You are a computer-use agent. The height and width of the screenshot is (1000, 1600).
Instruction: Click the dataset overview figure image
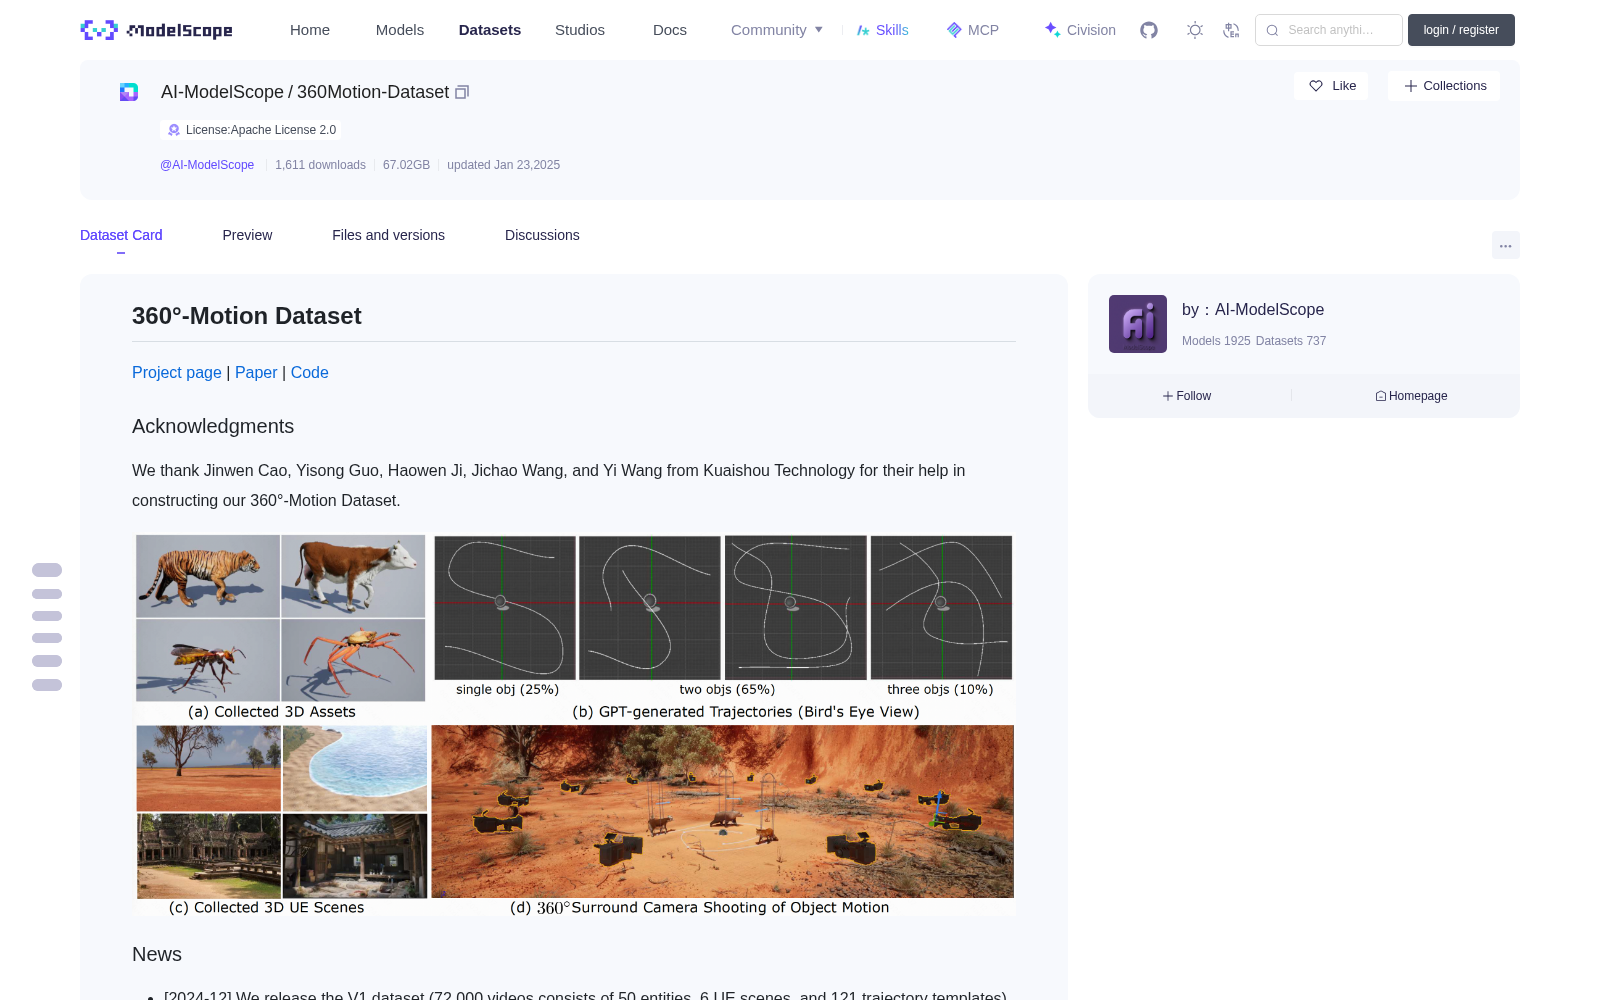tap(574, 725)
